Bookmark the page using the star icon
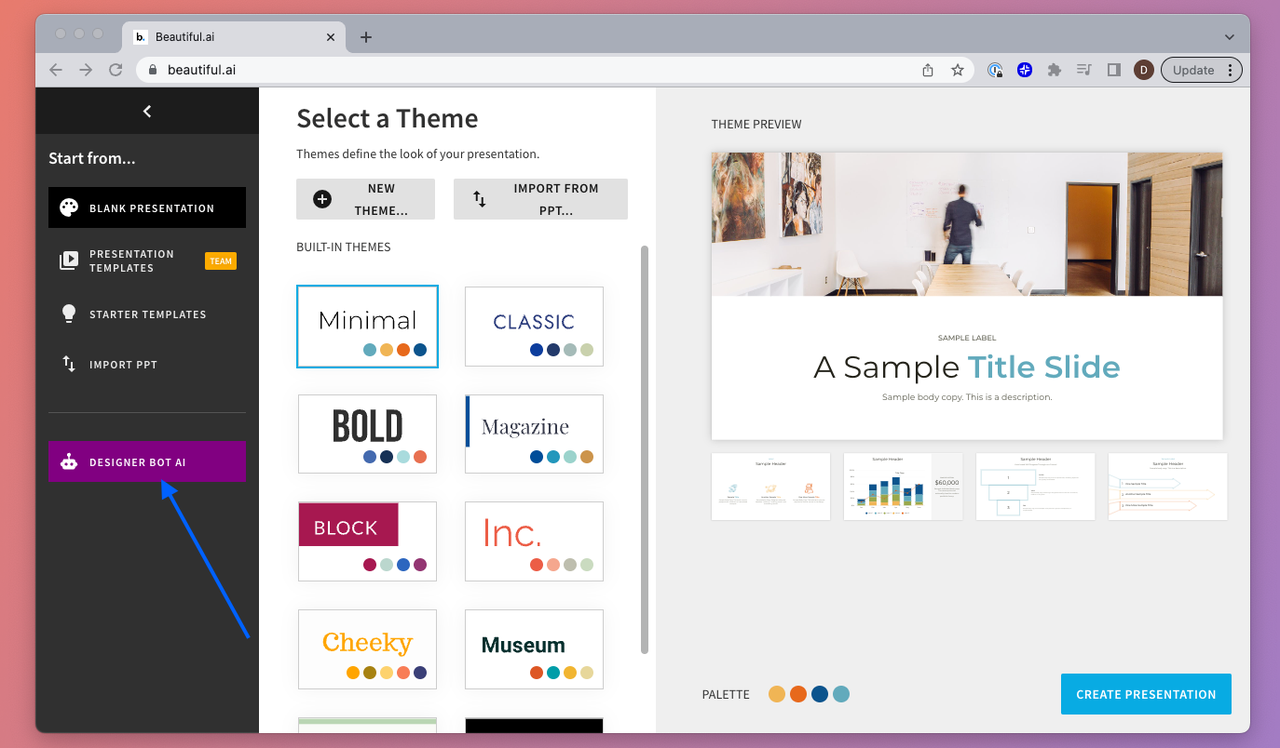Viewport: 1280px width, 748px height. pyautogui.click(x=957, y=70)
